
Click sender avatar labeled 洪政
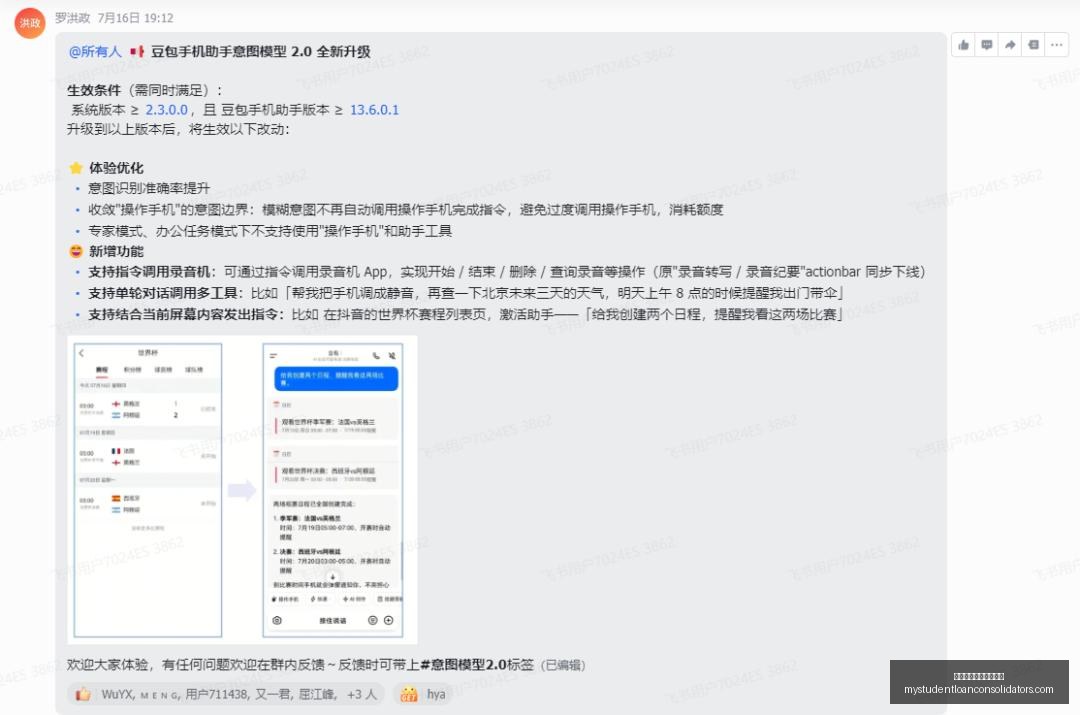30,23
